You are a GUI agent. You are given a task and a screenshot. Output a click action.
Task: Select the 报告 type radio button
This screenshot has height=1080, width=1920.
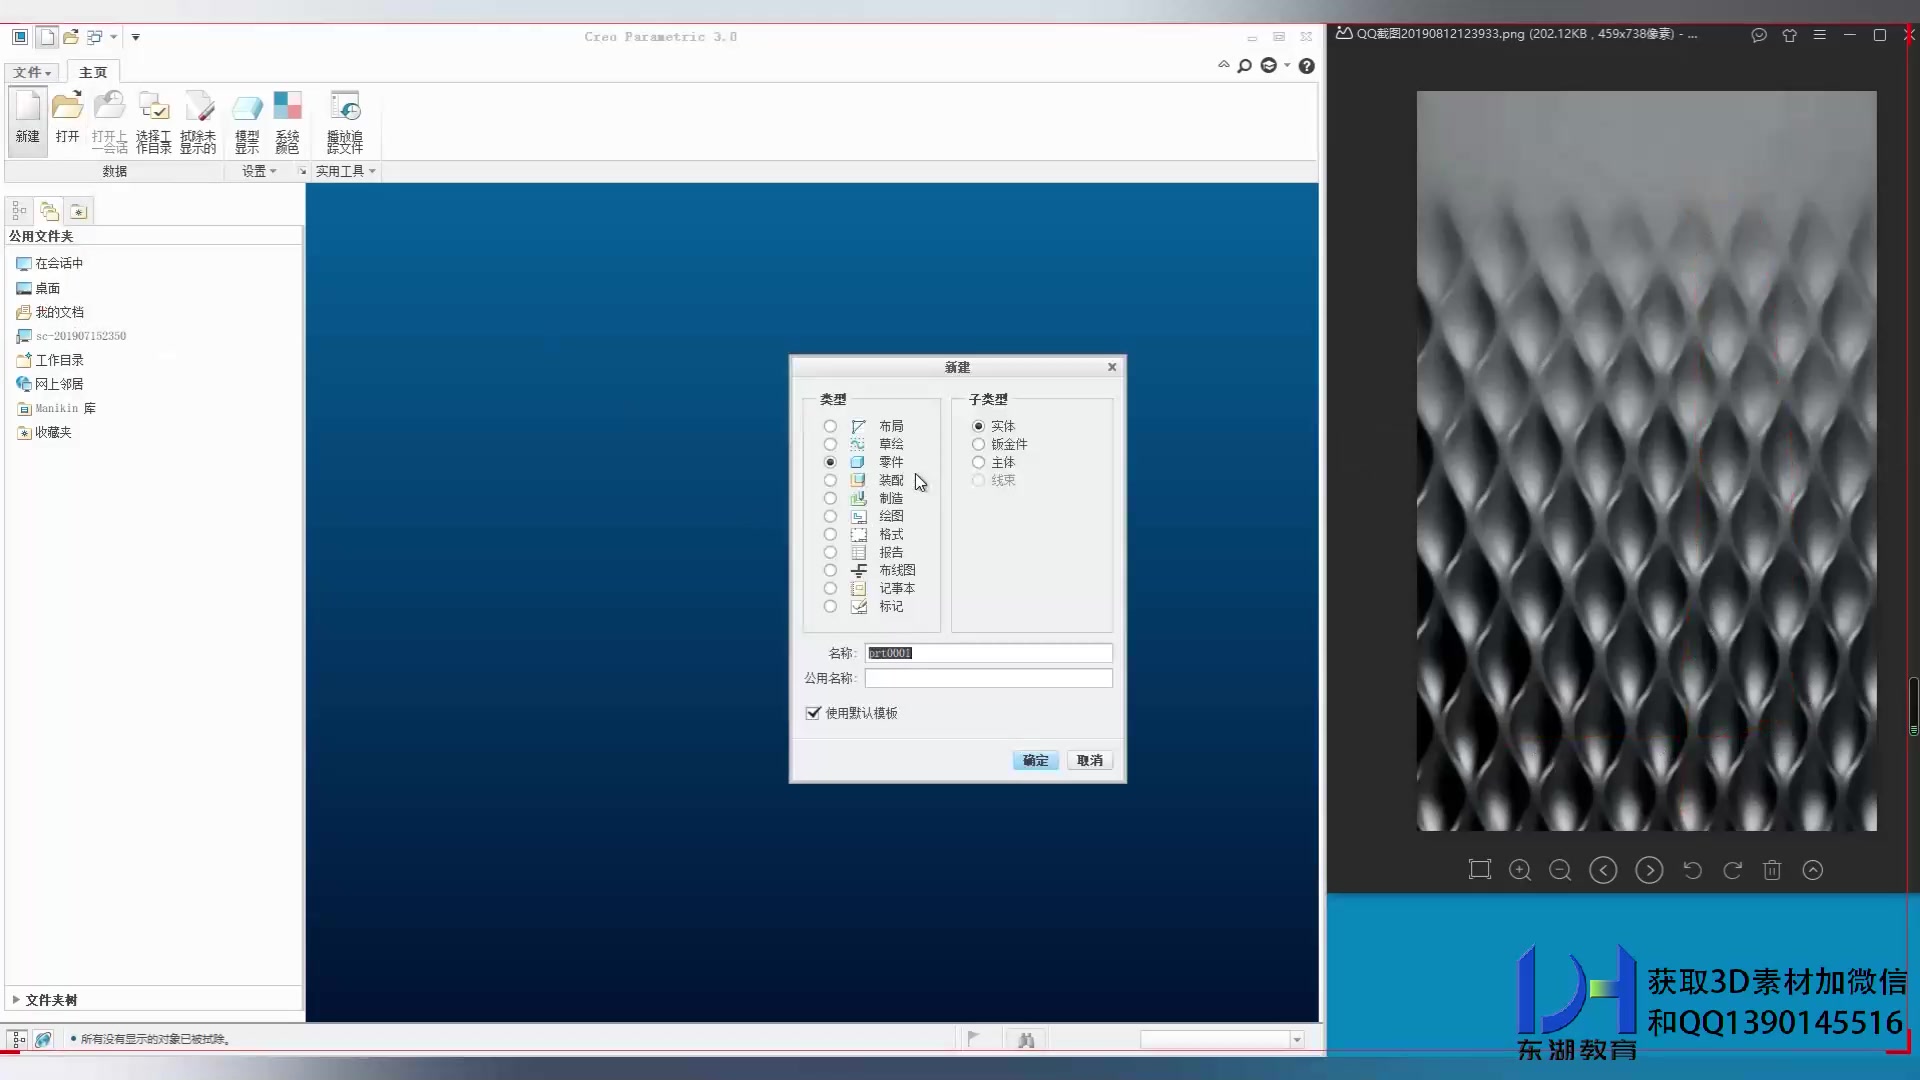[x=830, y=552]
